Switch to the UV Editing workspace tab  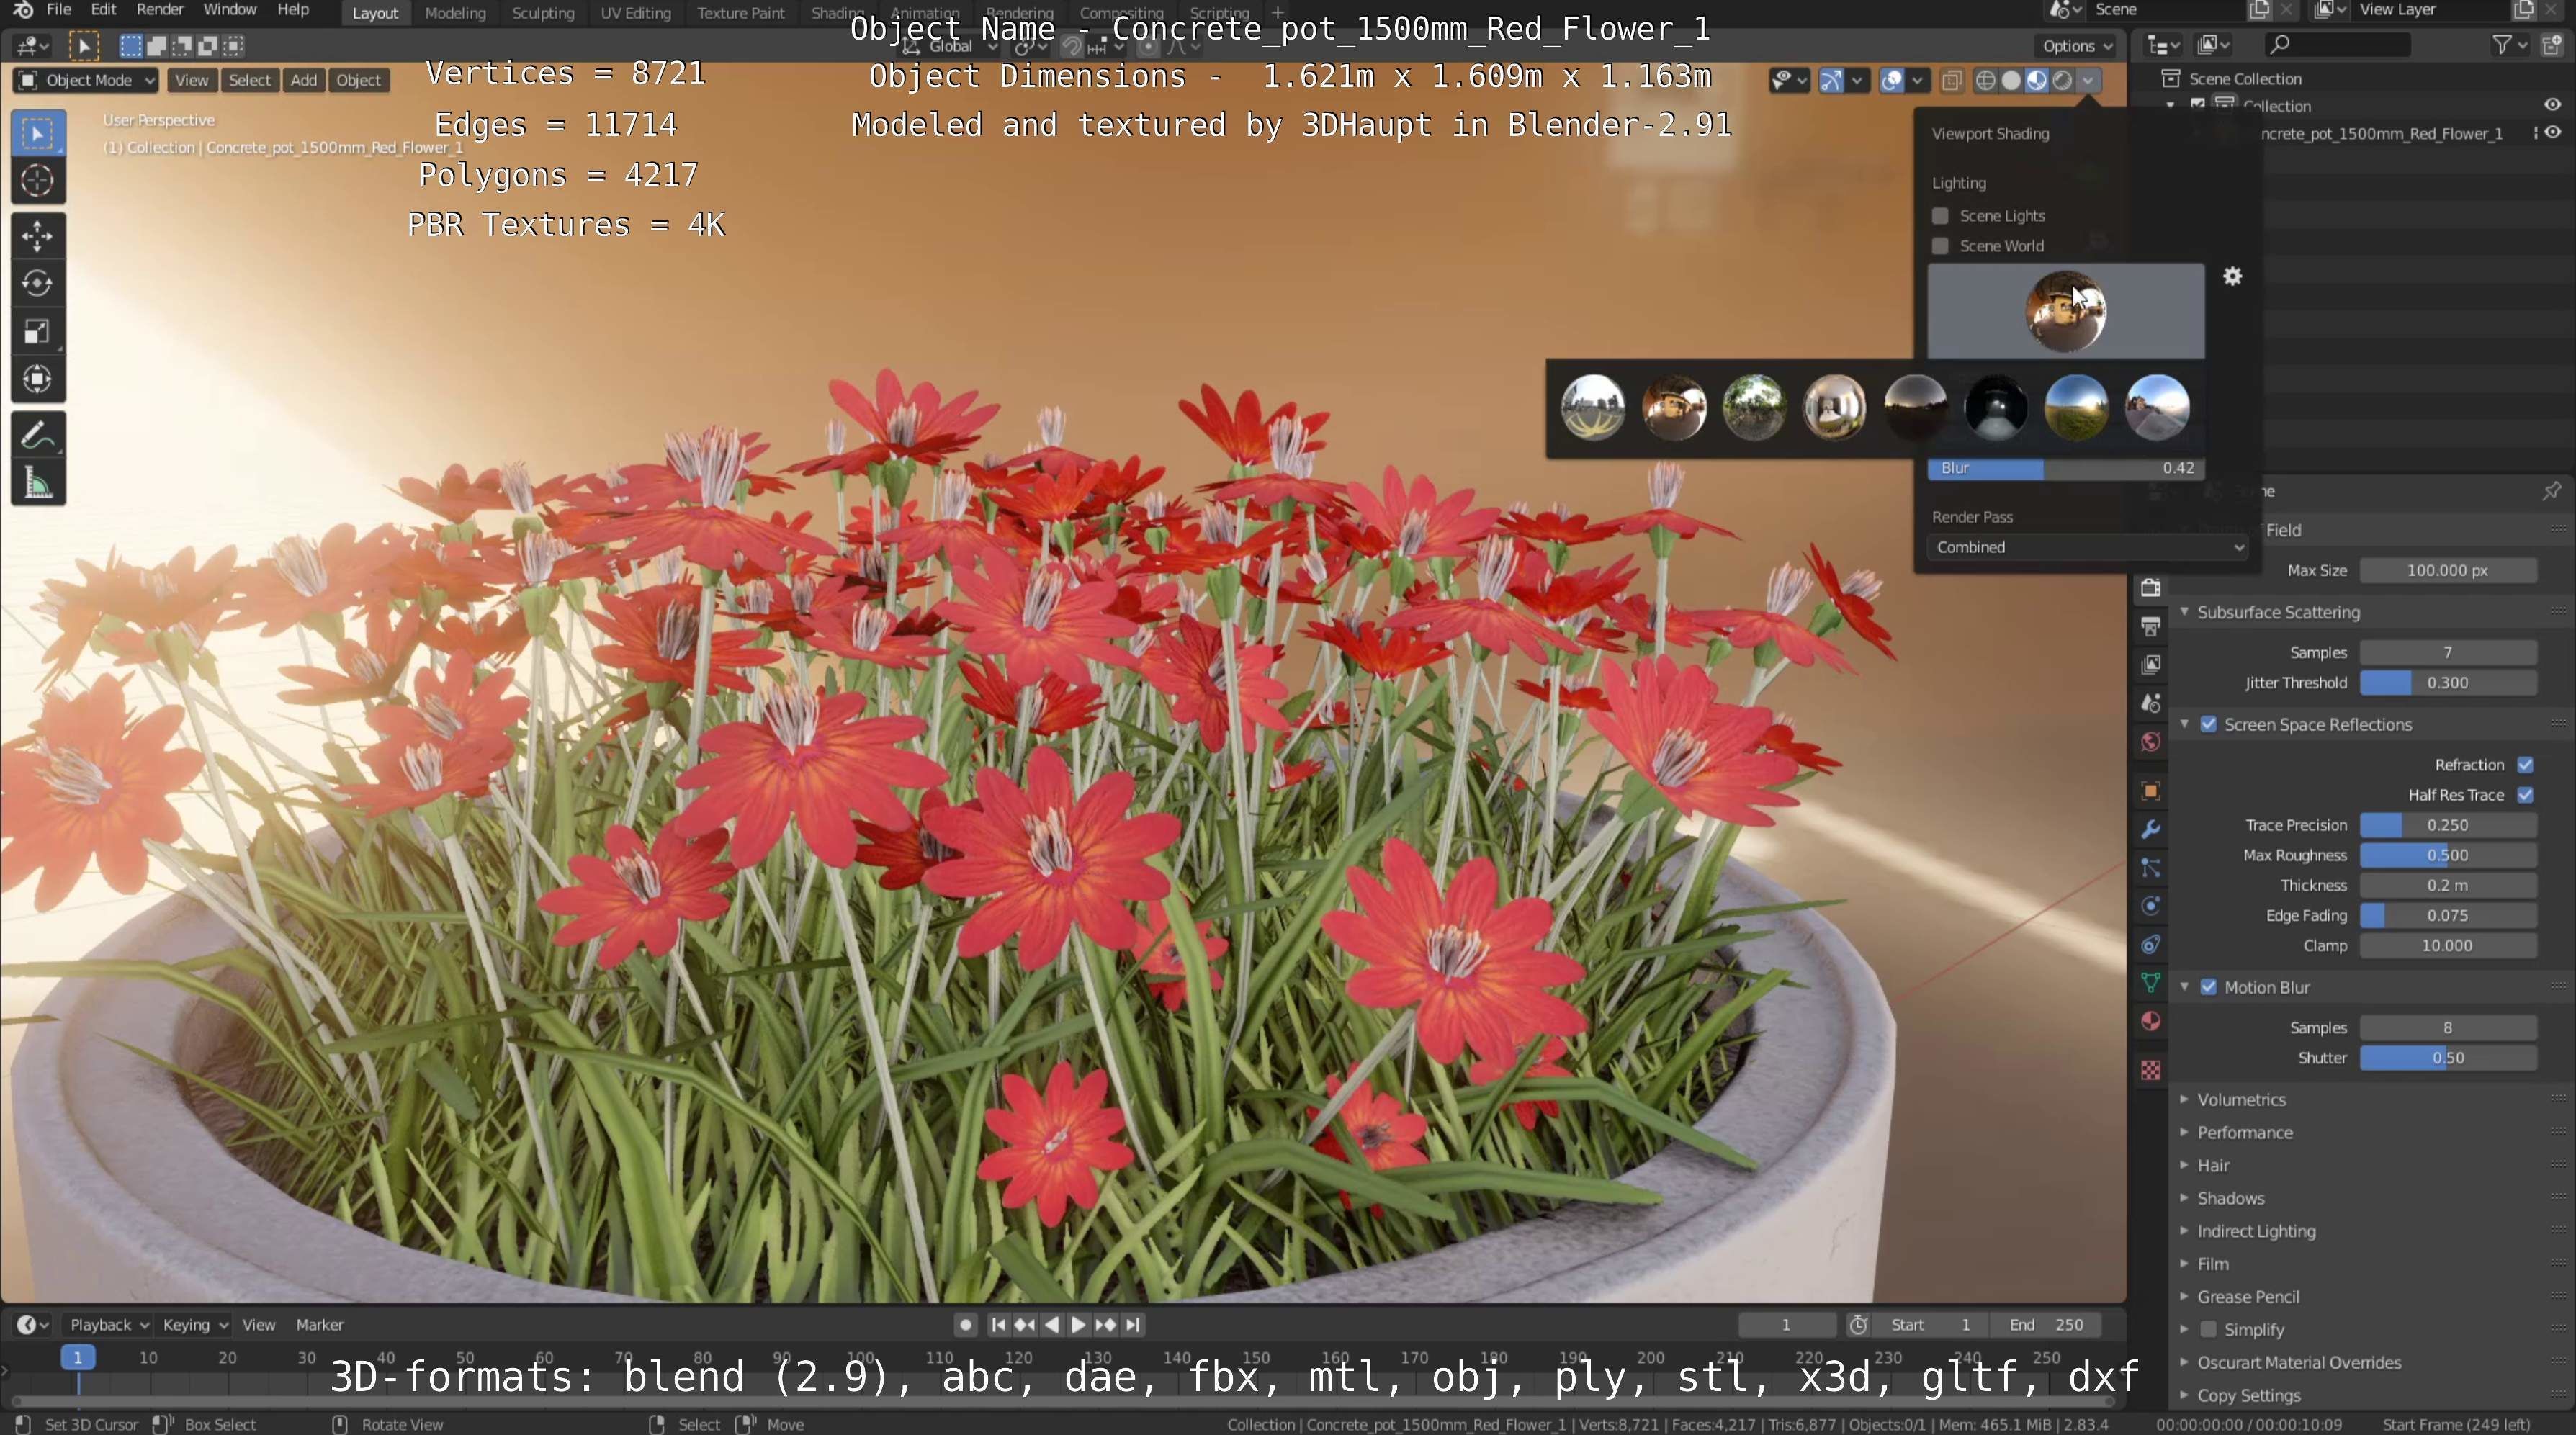coord(635,13)
